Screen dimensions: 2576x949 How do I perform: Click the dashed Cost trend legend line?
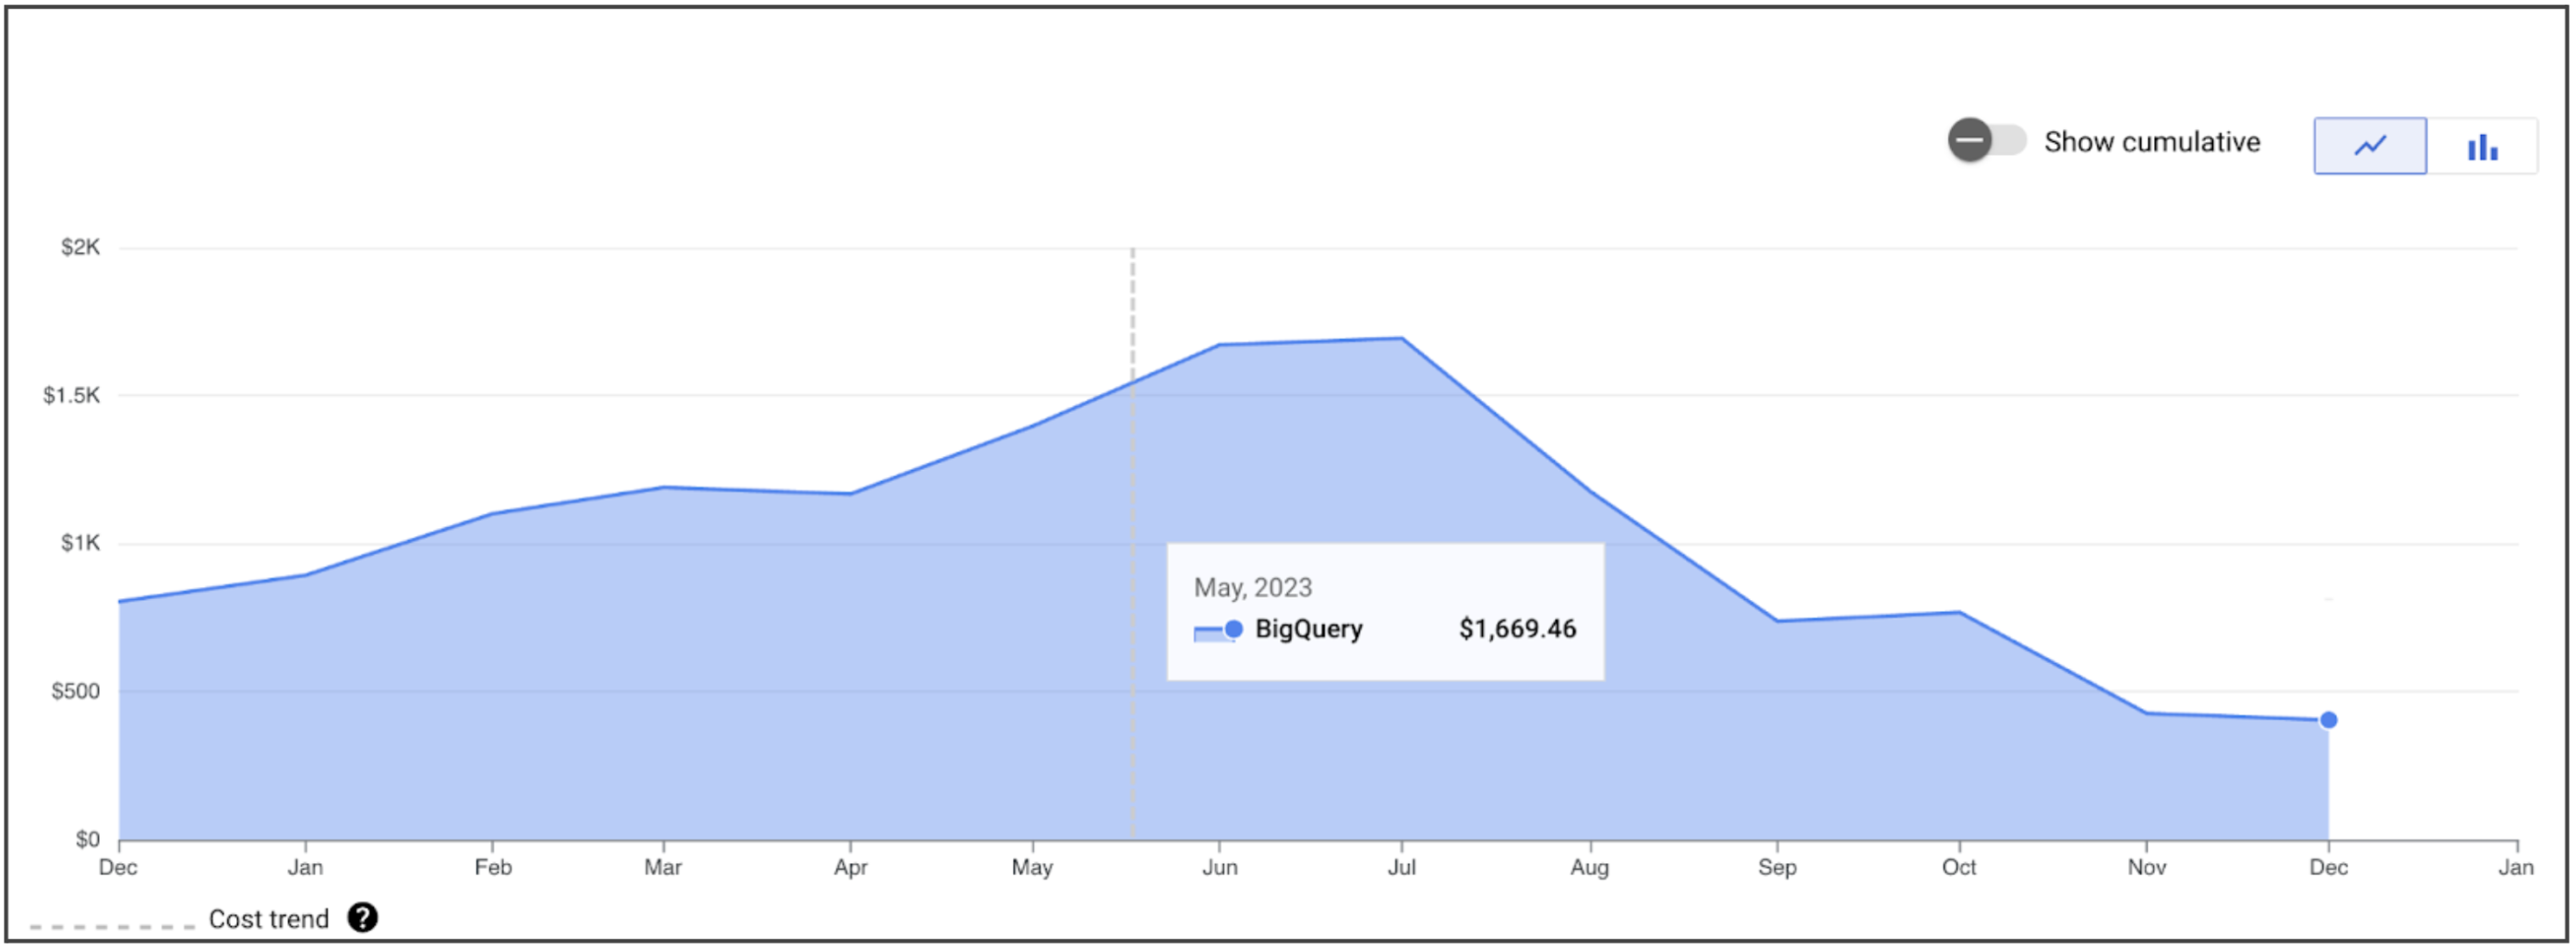112,927
